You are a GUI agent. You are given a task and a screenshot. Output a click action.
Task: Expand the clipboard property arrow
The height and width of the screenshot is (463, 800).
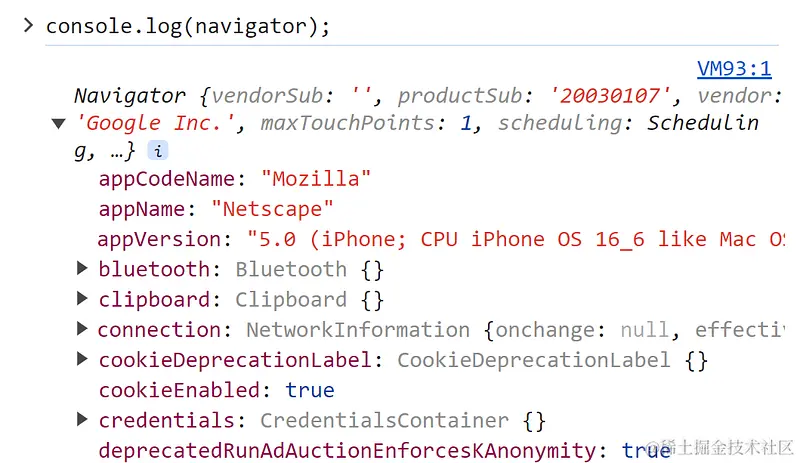(x=82, y=298)
